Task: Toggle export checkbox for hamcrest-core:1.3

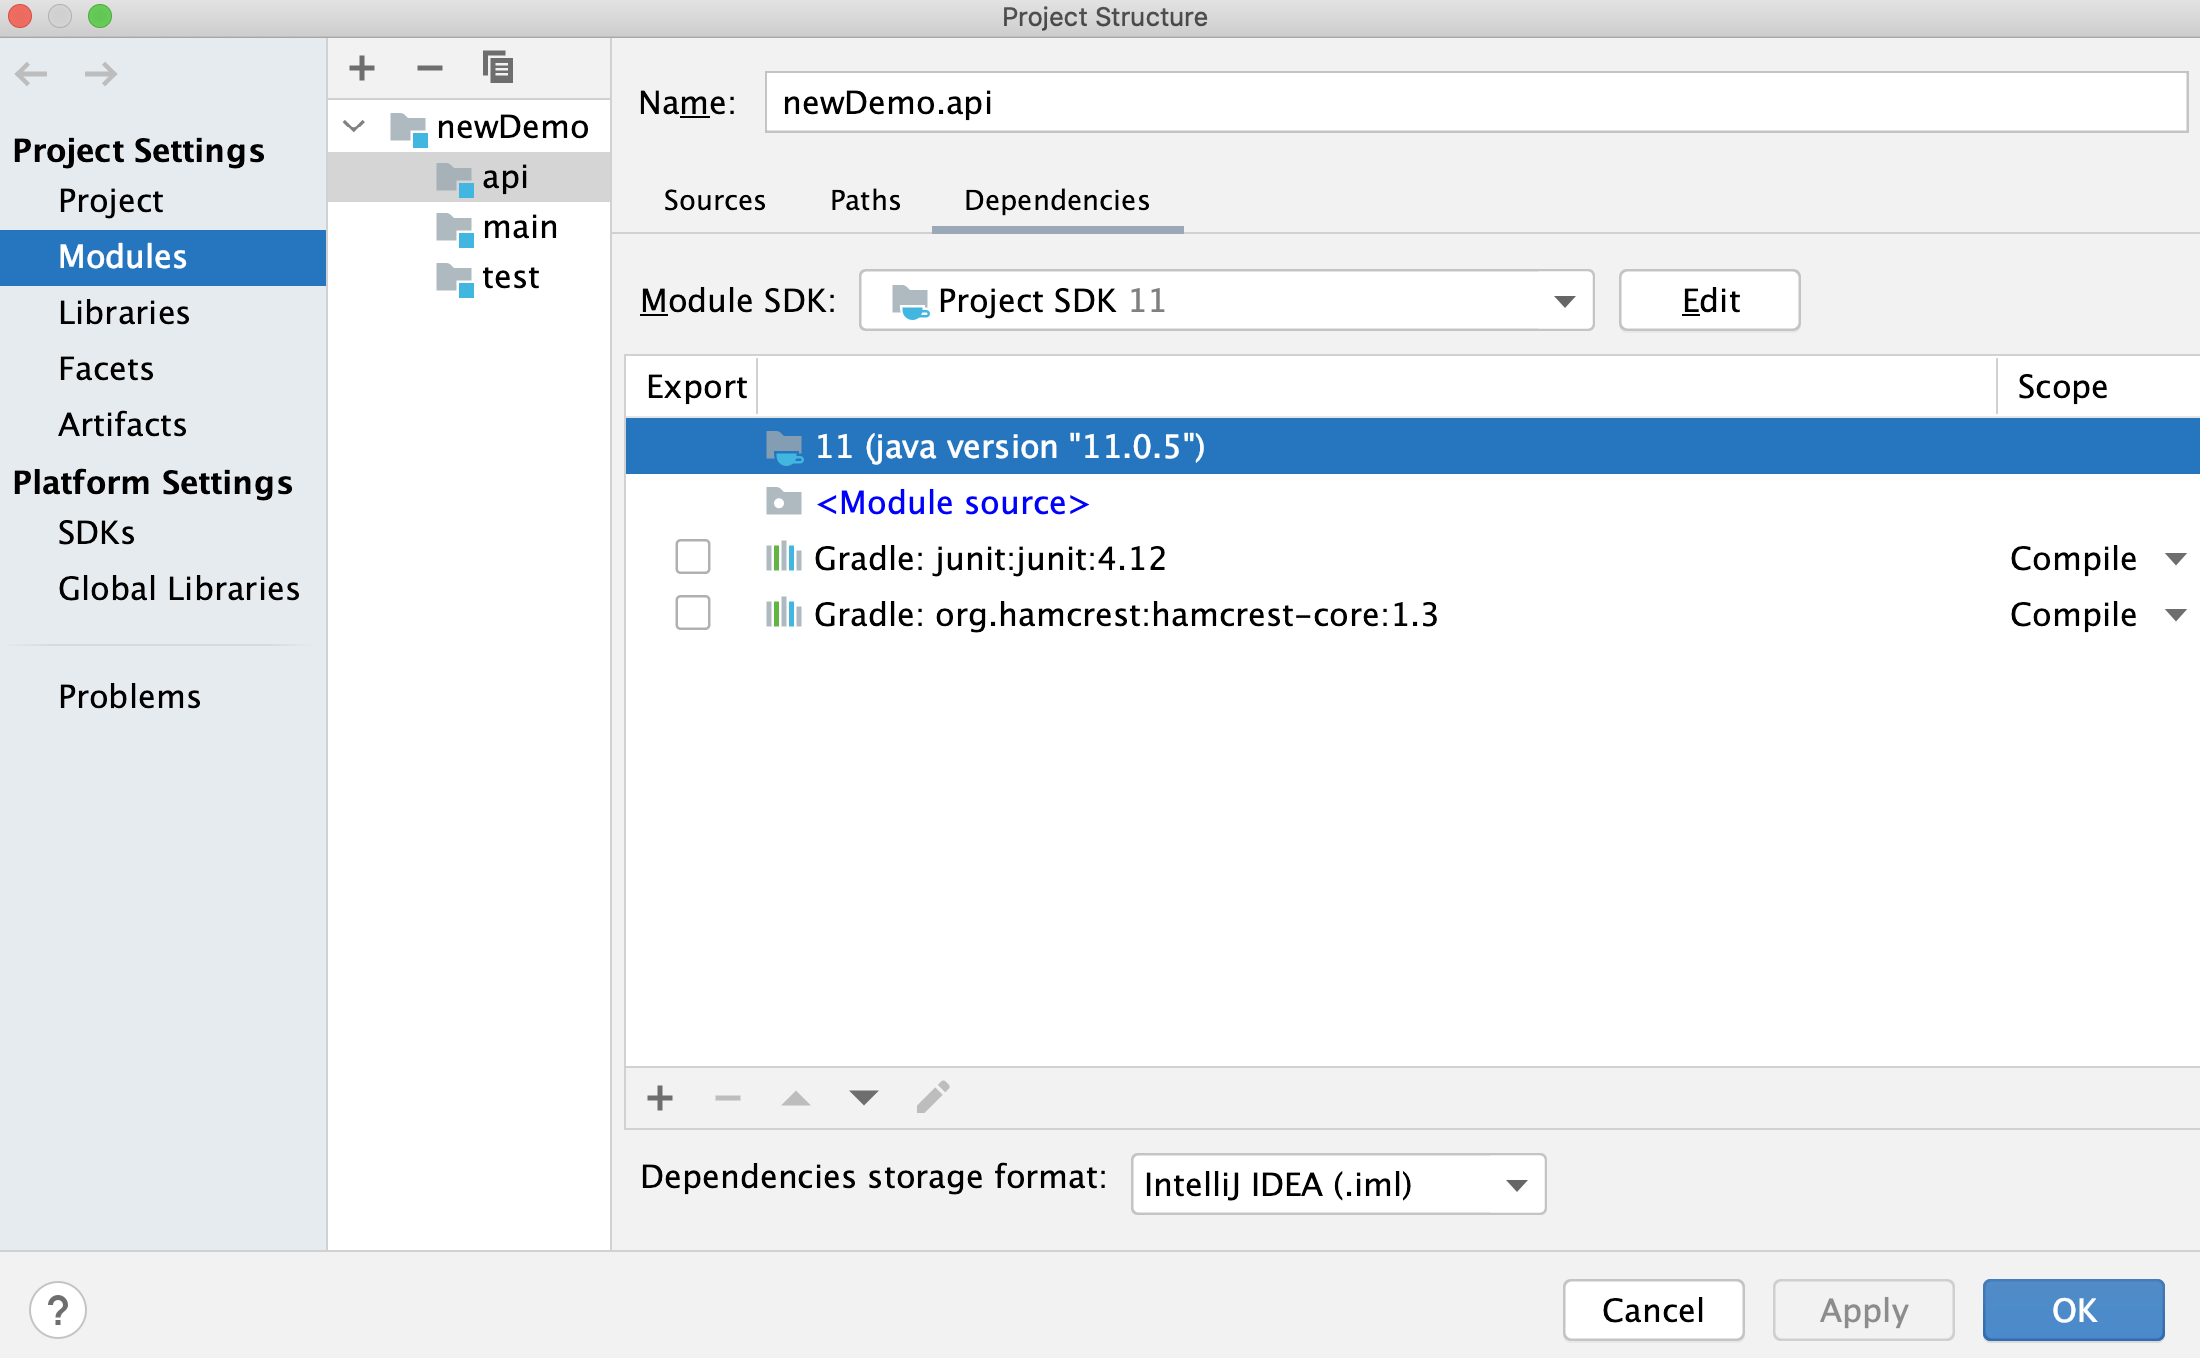Action: [693, 613]
